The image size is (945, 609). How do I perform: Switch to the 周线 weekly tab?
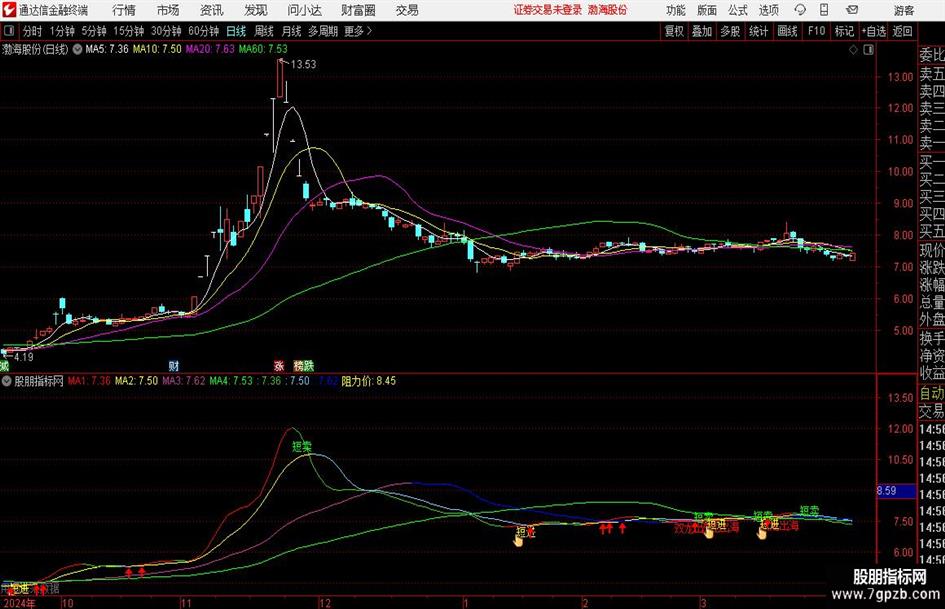pos(264,31)
